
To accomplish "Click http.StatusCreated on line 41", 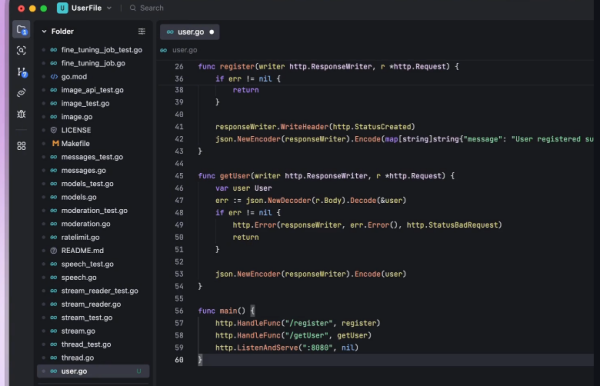I will click(x=372, y=127).
